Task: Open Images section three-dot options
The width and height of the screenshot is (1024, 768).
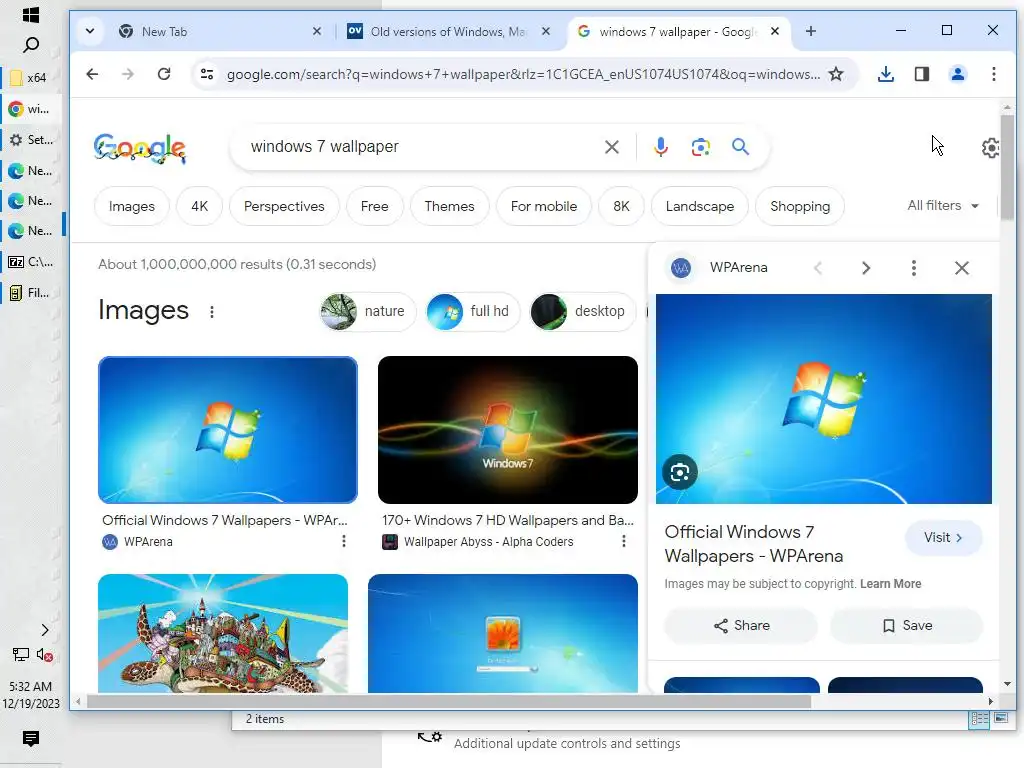Action: [212, 312]
